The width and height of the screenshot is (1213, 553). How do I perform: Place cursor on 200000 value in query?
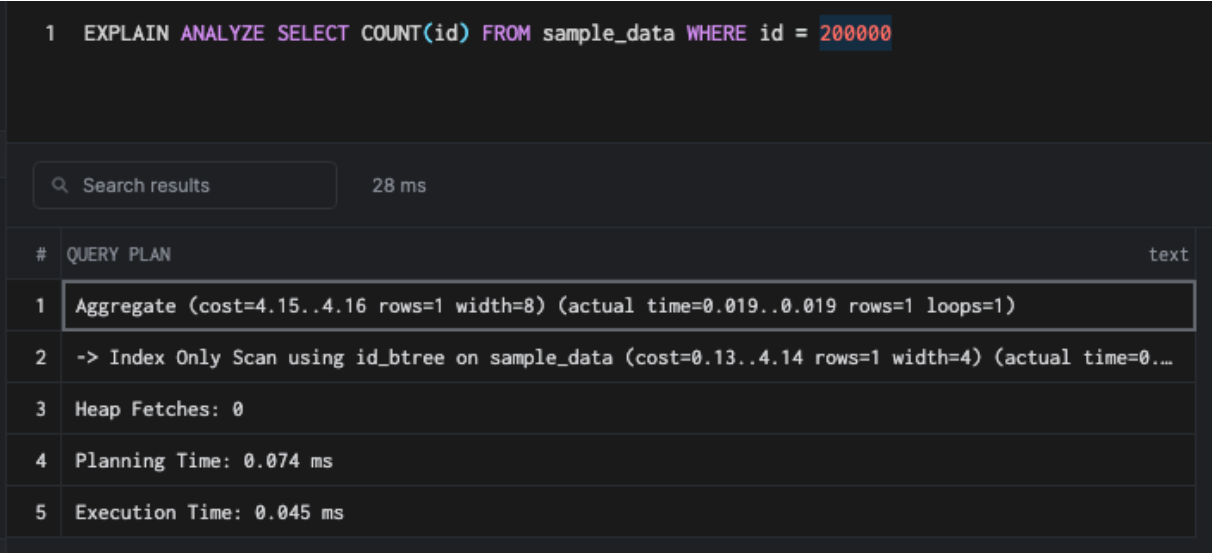[856, 33]
